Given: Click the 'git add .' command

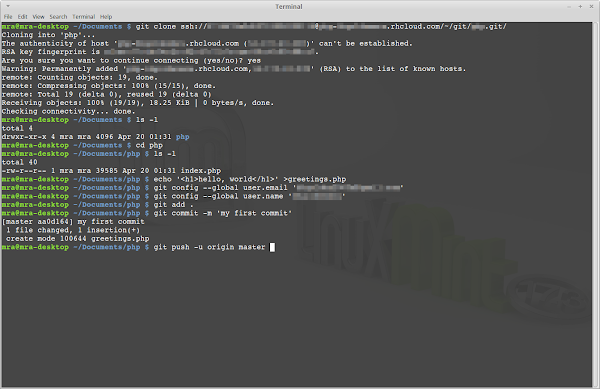Looking at the screenshot, I should (173, 205).
